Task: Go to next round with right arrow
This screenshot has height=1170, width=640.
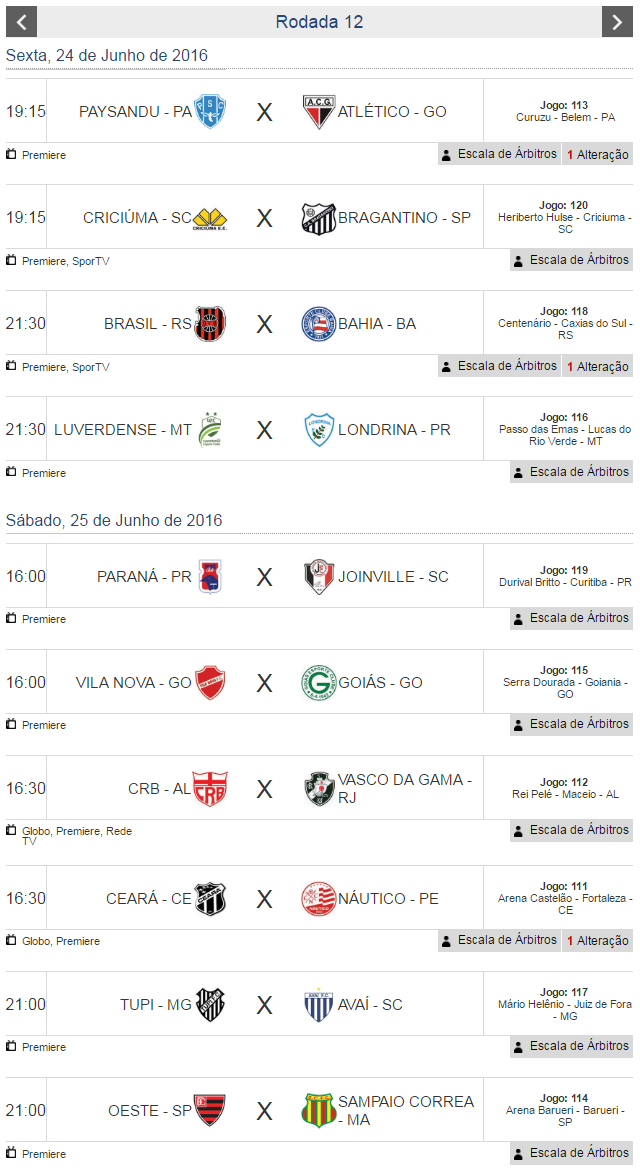Action: [617, 22]
